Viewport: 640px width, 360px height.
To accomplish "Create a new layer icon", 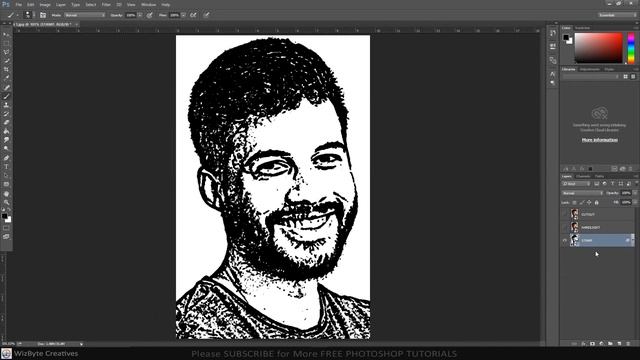I will coord(619,344).
